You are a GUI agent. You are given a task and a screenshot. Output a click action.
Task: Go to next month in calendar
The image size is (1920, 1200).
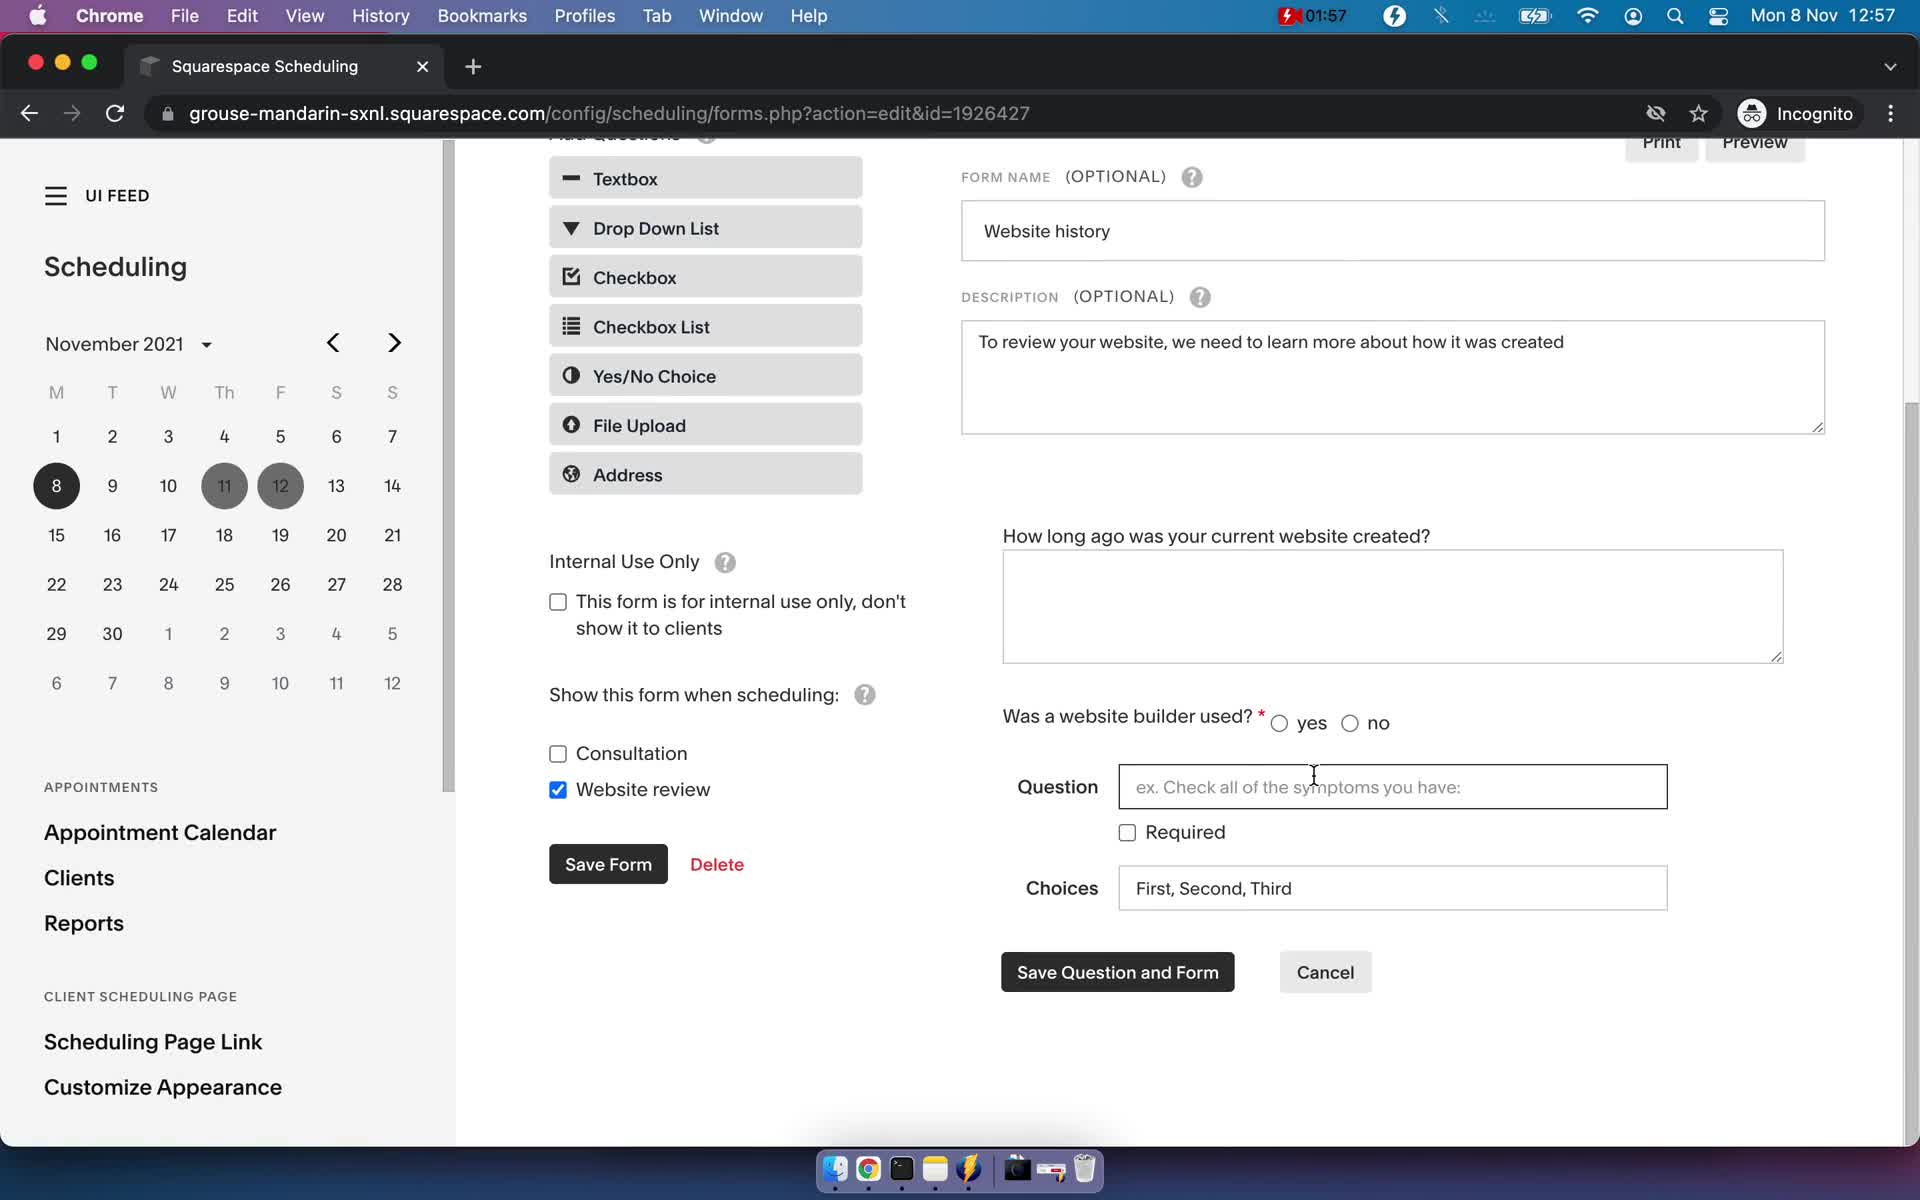coord(394,343)
